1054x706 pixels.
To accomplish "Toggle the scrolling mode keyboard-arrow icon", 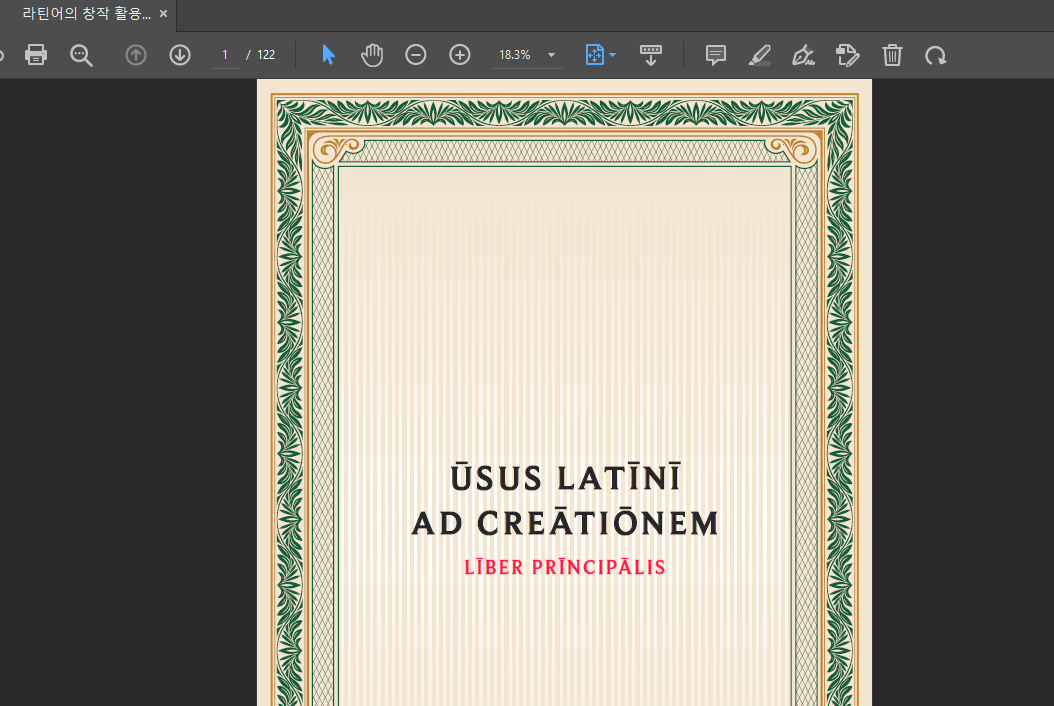I will click(651, 55).
